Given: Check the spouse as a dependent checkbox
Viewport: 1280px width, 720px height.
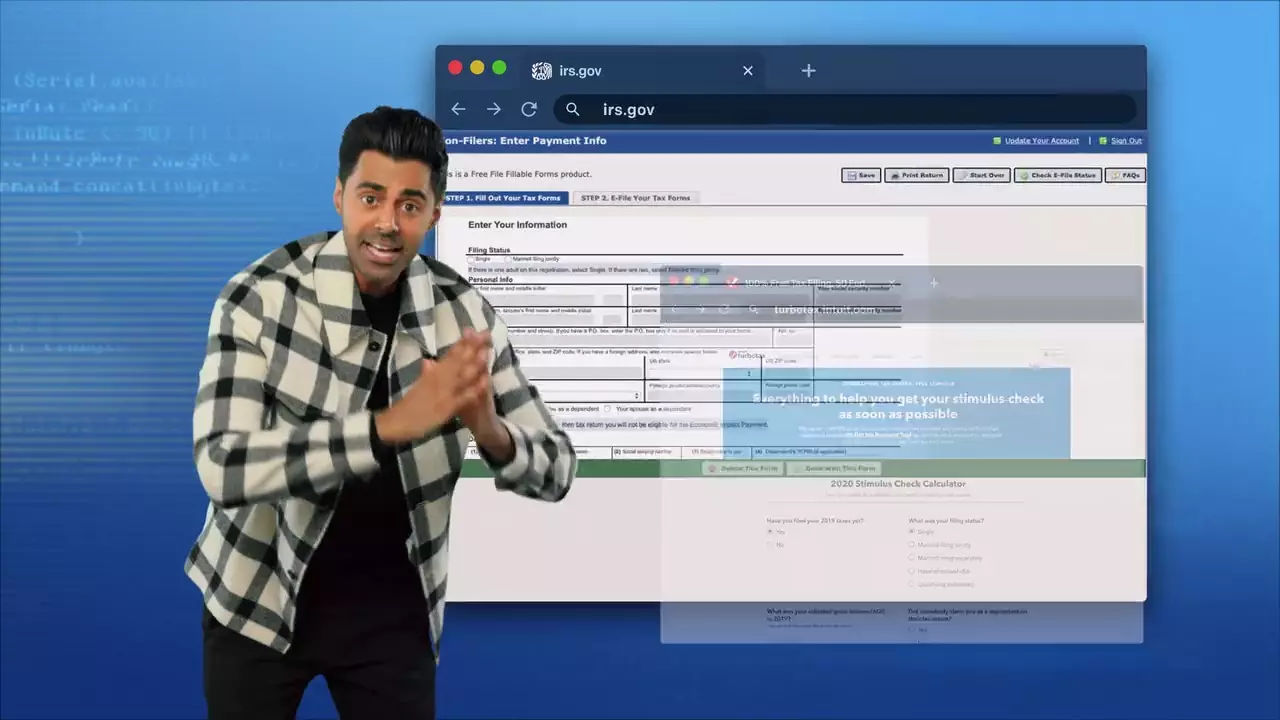Looking at the screenshot, I should click(608, 409).
